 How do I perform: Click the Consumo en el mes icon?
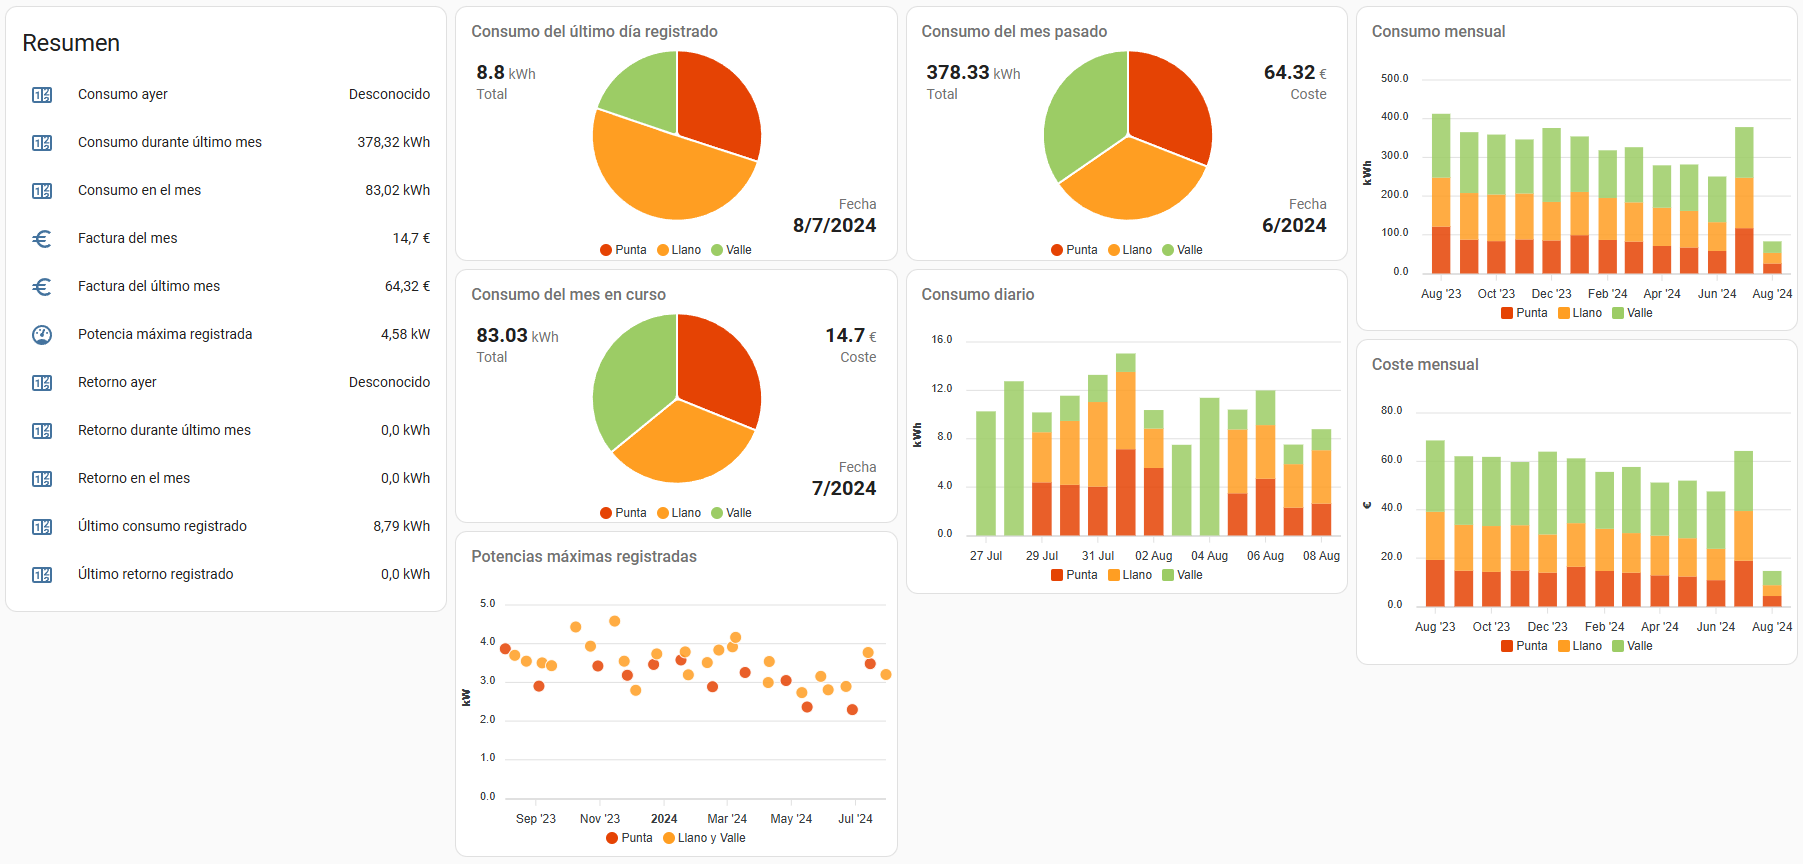tap(42, 191)
